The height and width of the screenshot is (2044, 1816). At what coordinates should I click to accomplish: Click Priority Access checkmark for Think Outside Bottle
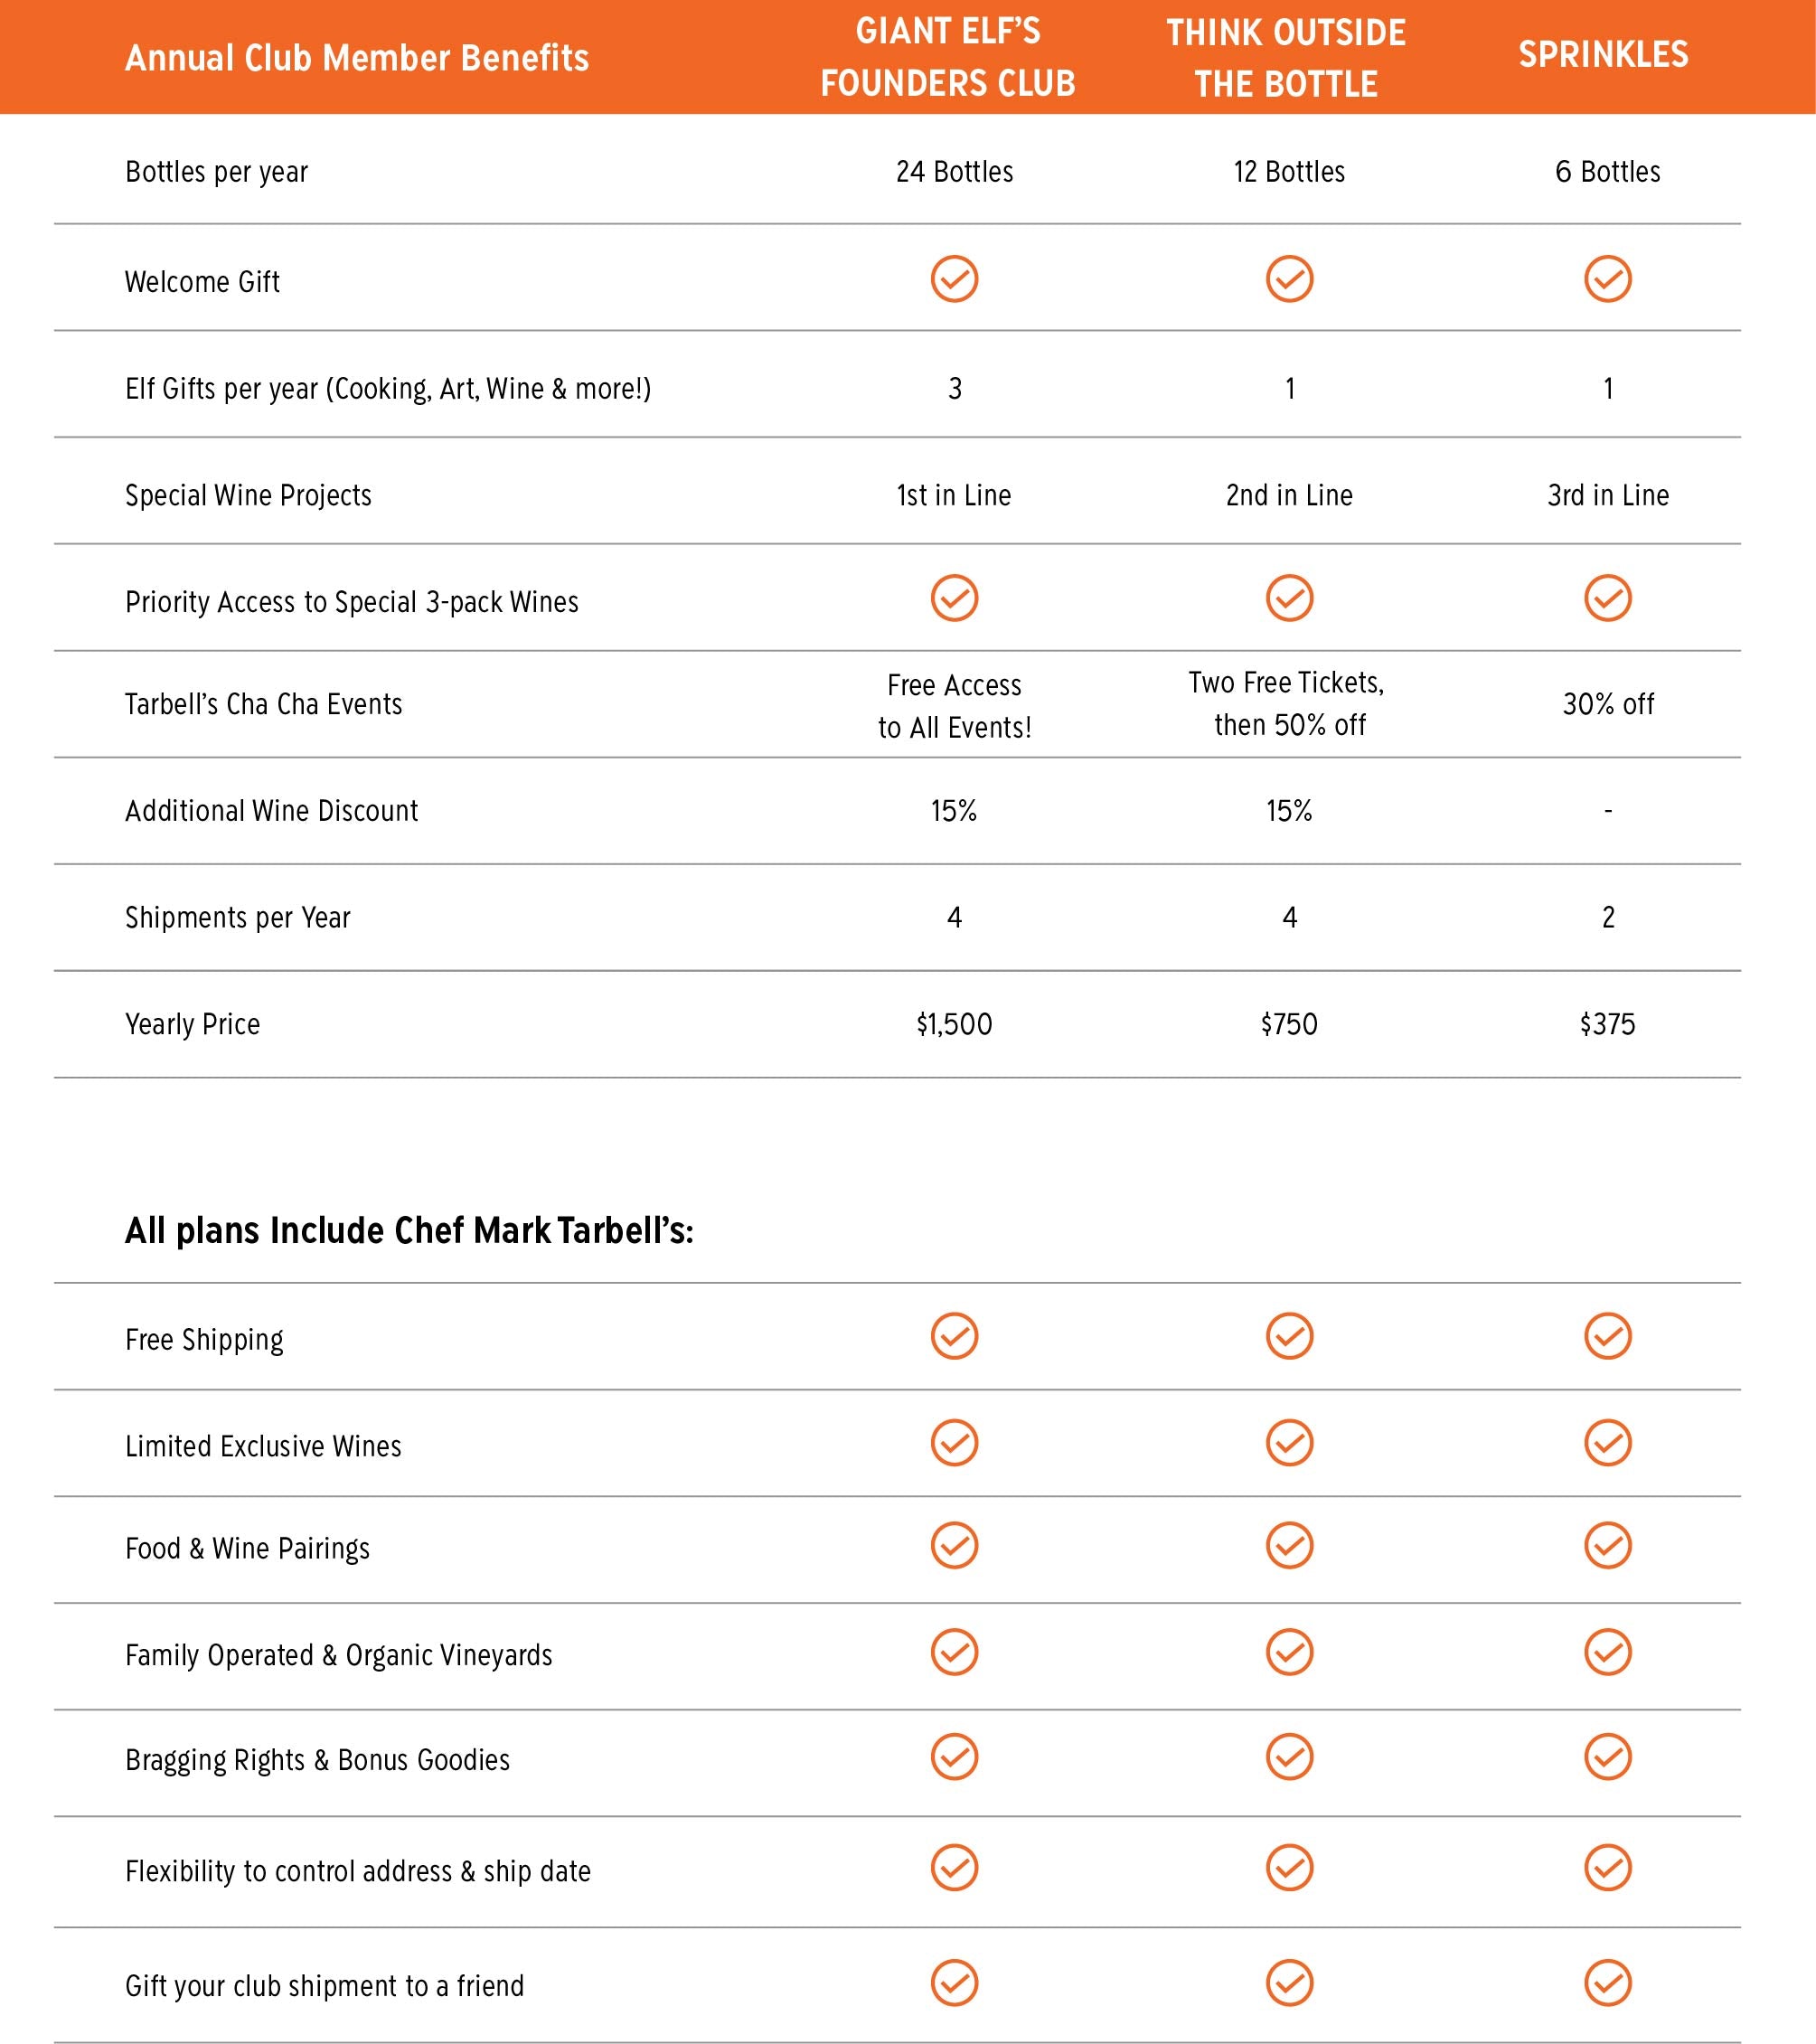point(1289,598)
